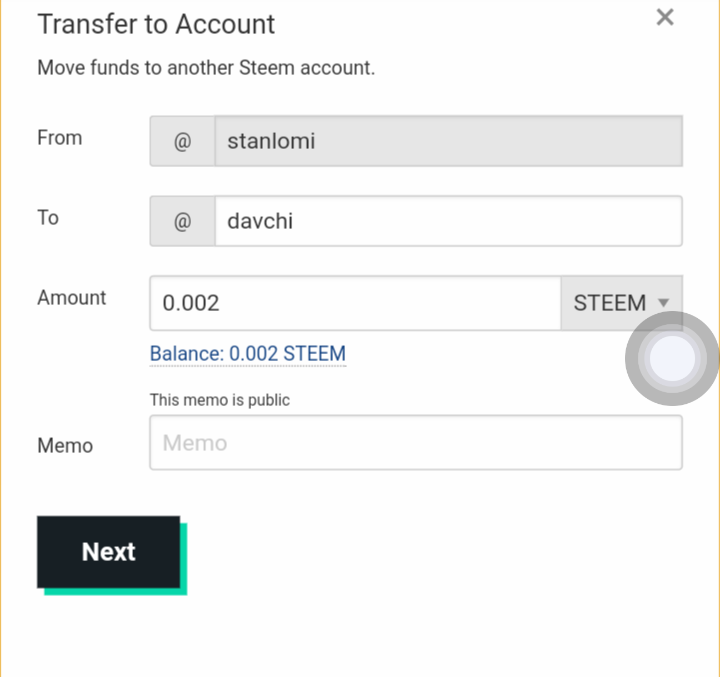Click the small triangle arrow next to STEEM
The height and width of the screenshot is (677, 720).
[663, 303]
